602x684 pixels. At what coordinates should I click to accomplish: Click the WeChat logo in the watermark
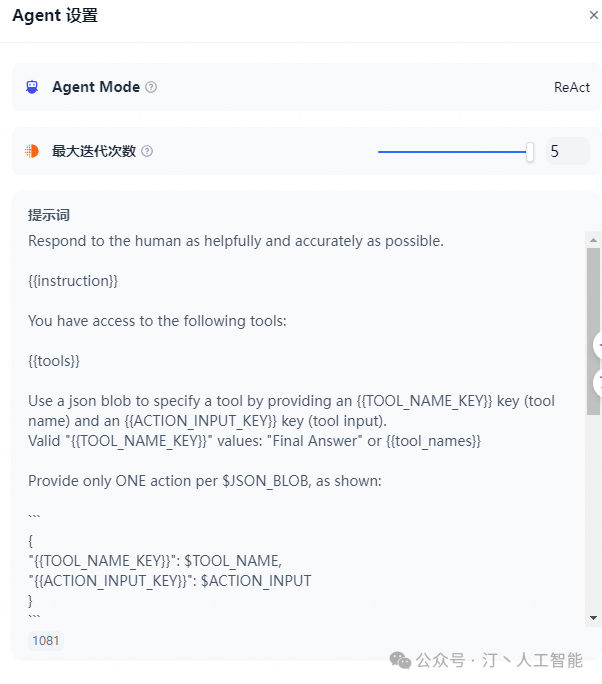pos(400,660)
